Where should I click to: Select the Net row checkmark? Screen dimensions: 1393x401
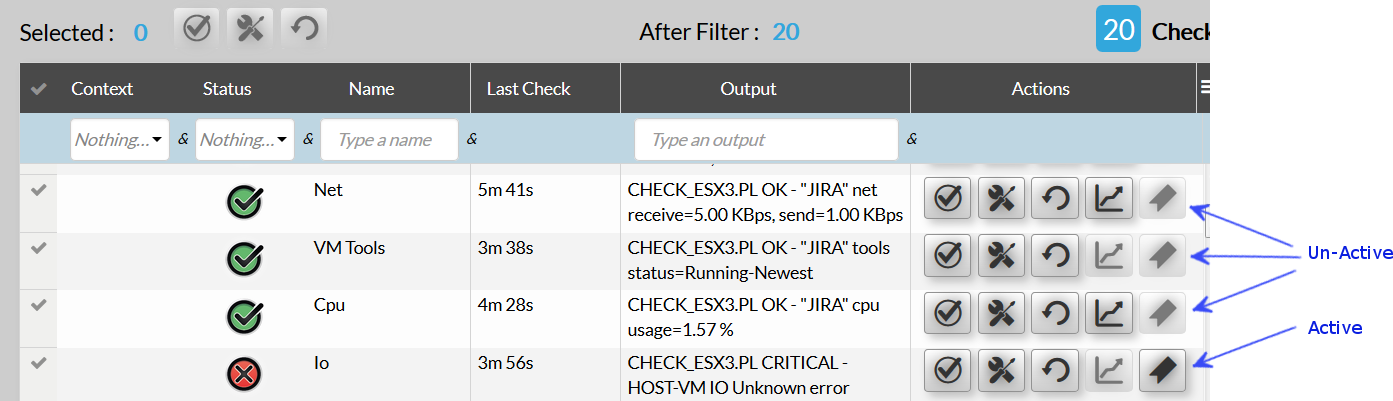click(39, 190)
